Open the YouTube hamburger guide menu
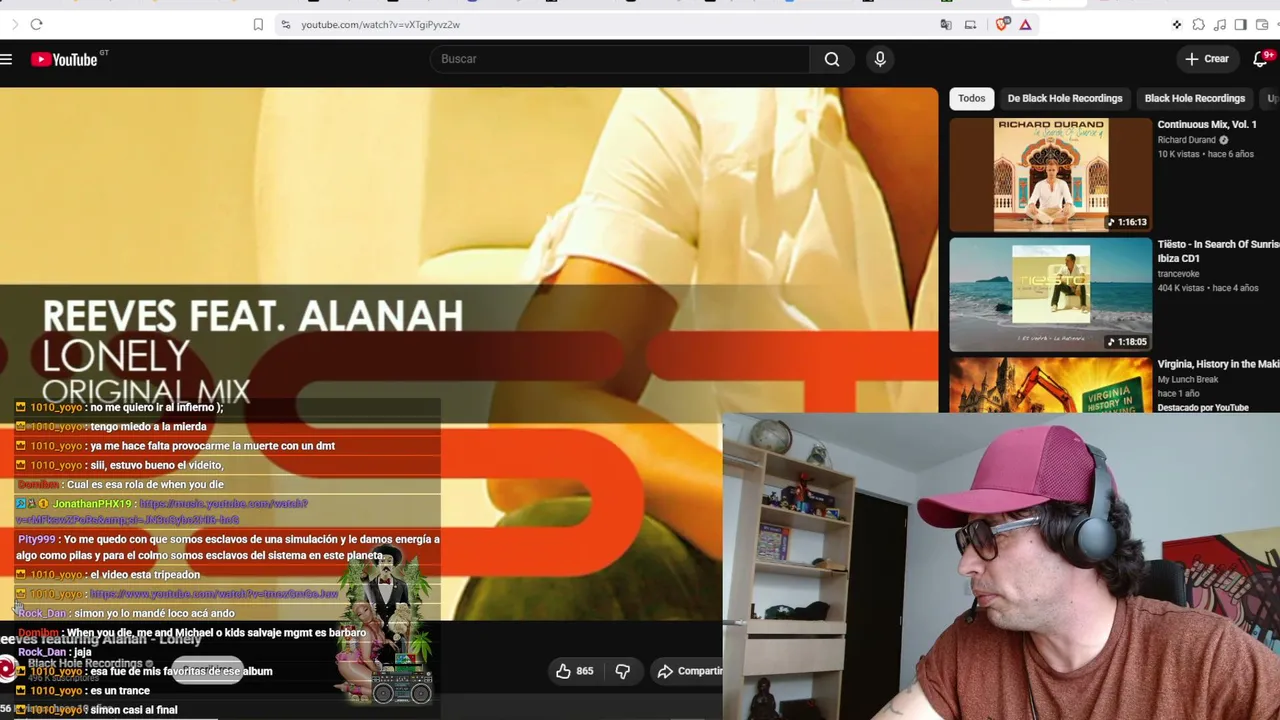The image size is (1280, 720). [6, 59]
